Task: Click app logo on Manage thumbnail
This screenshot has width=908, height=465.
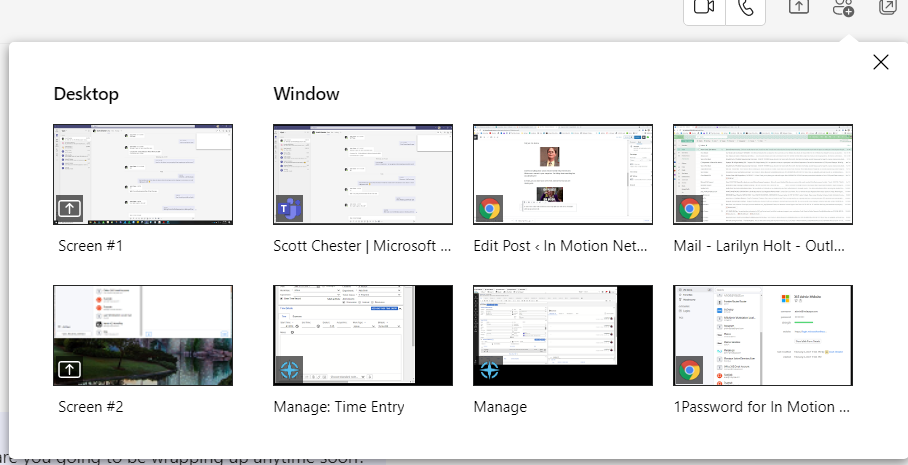Action: click(x=489, y=369)
